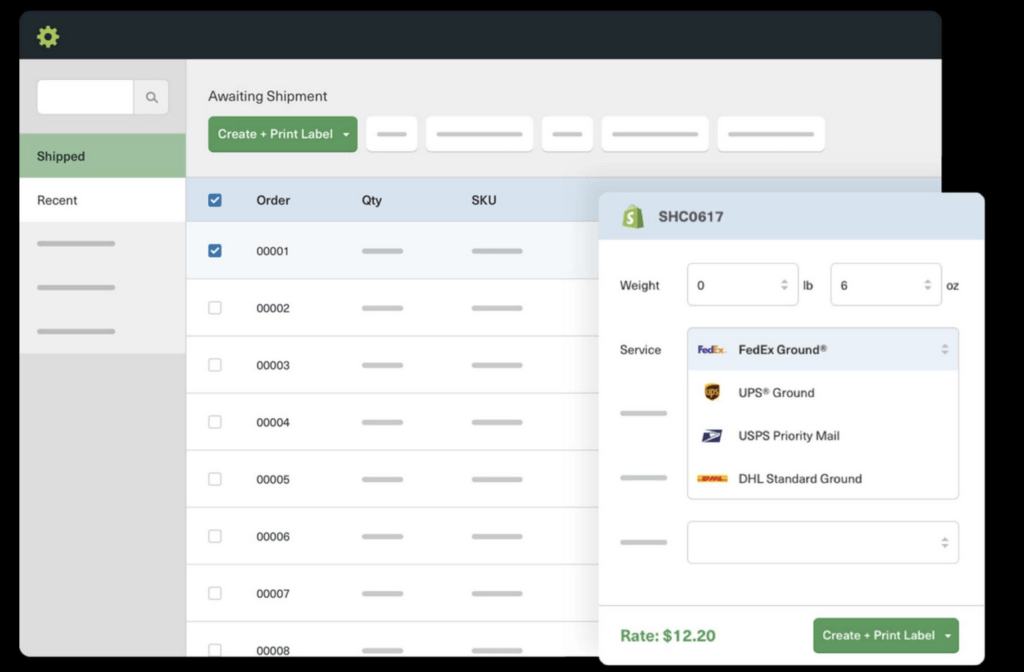Switch to the Recent sidebar section

(57, 200)
